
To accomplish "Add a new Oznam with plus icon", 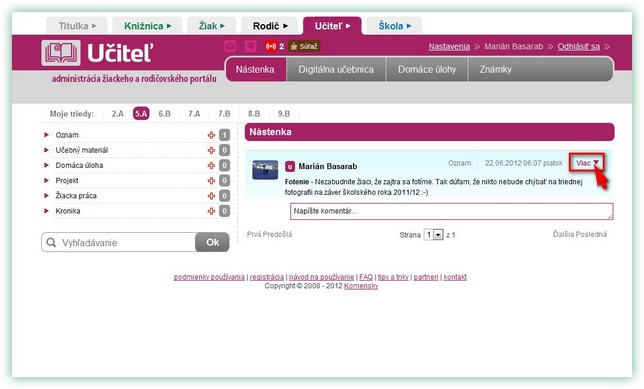I will point(211,135).
